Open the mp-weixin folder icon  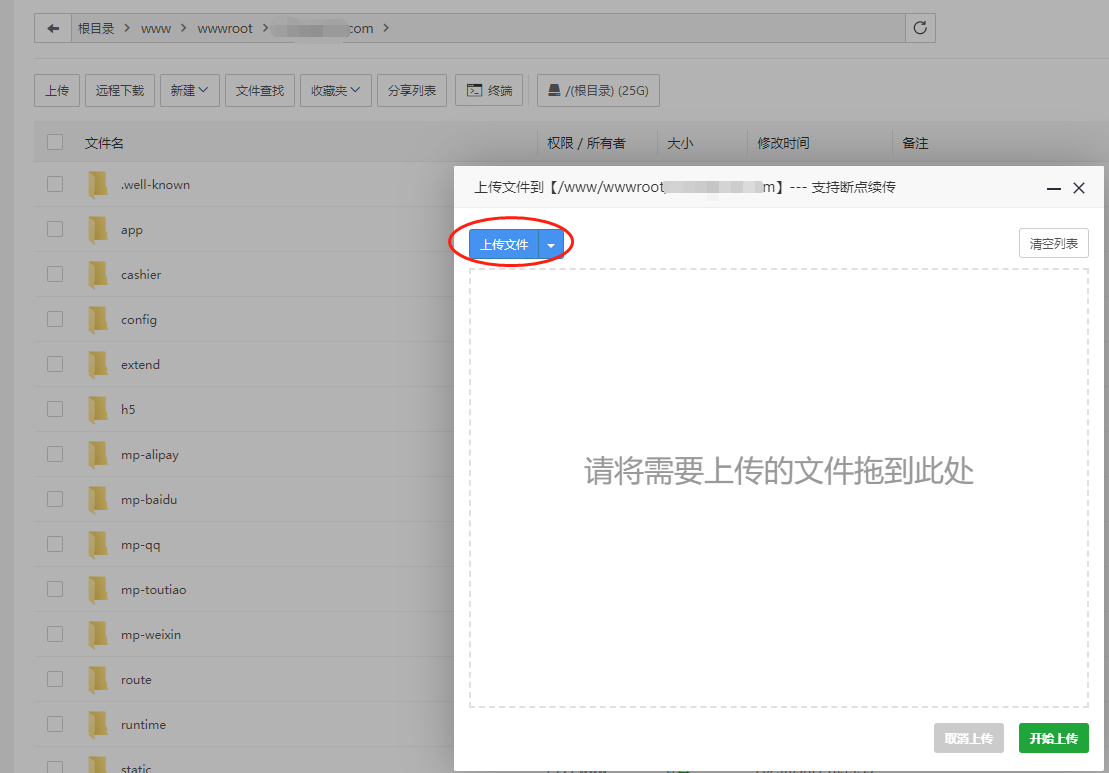[x=98, y=634]
